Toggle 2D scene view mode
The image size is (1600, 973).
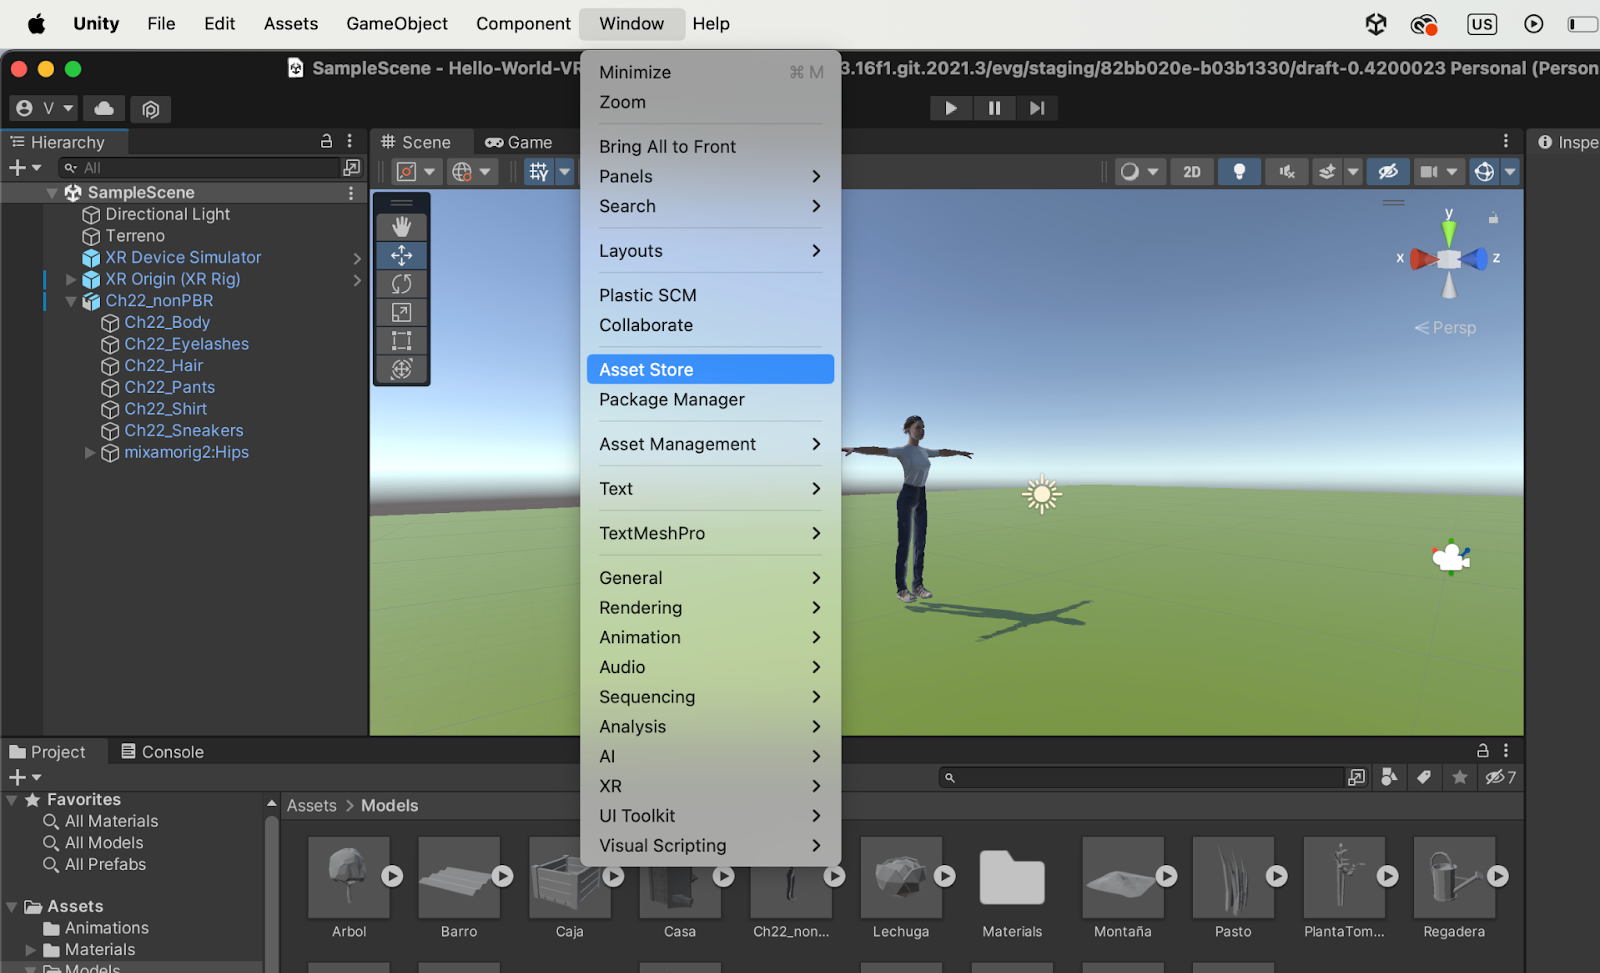pos(1191,172)
